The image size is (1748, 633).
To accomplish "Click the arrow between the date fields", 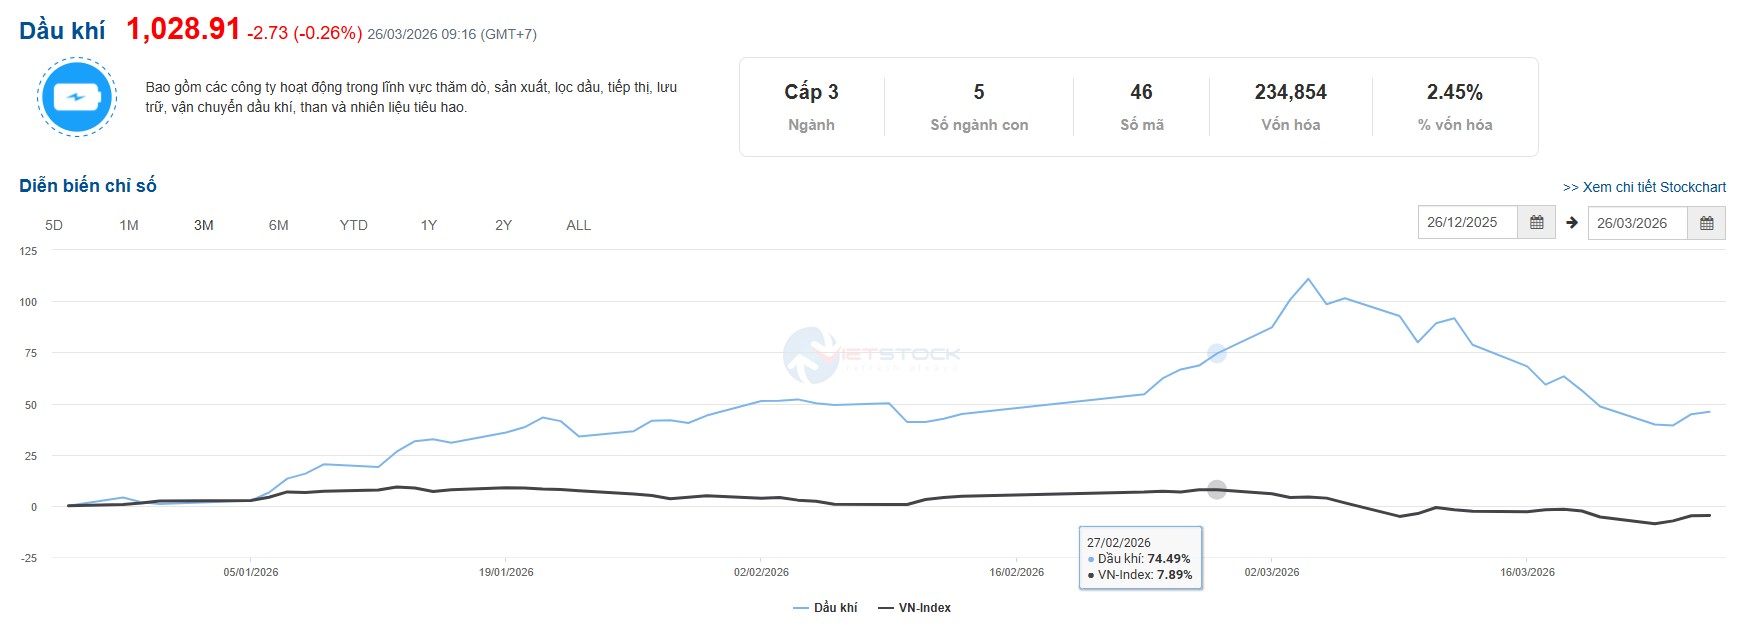I will pos(1572,222).
